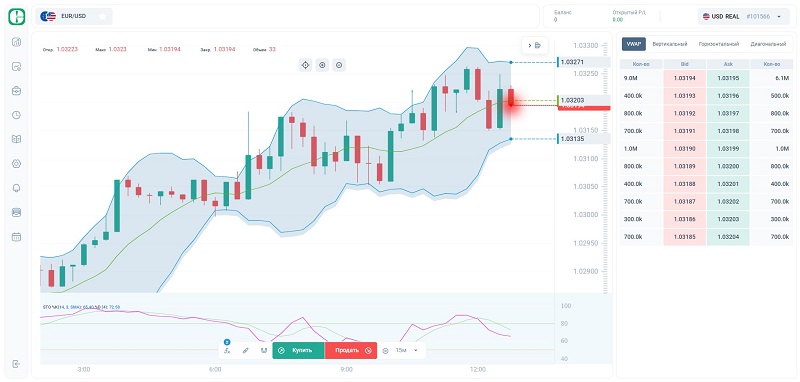The width and height of the screenshot is (800, 382).
Task: Select the pencil drawing tool on chart toolbar
Action: click(x=245, y=350)
